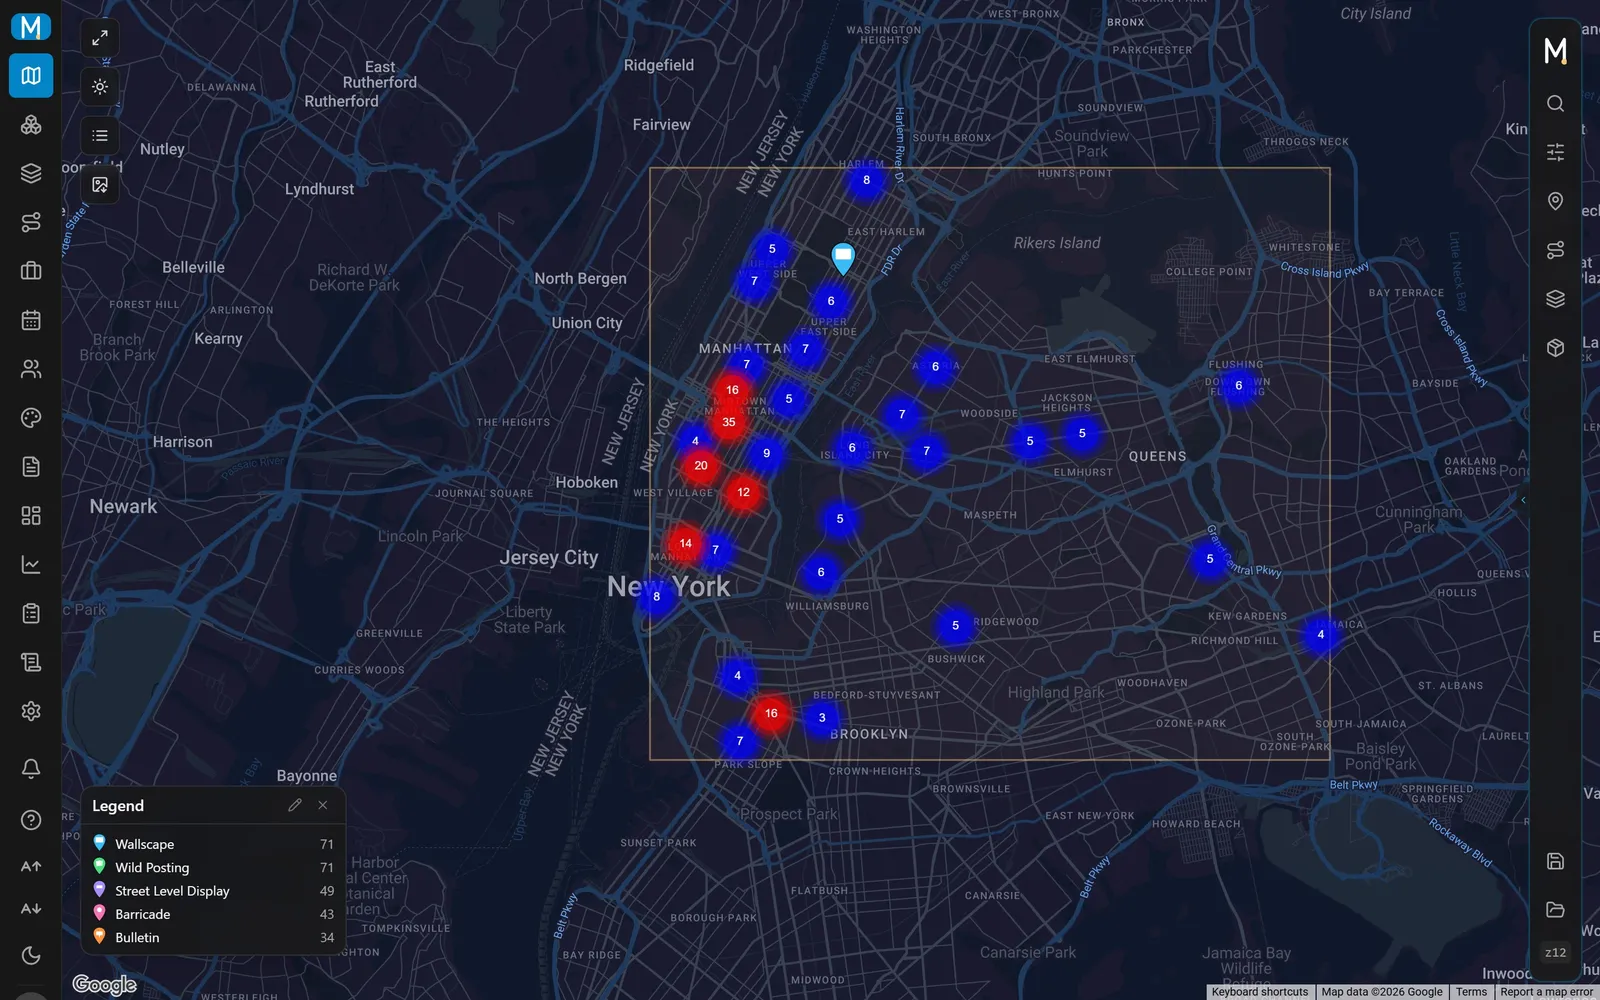Click the export map image button
1600x1000 pixels.
[100, 185]
